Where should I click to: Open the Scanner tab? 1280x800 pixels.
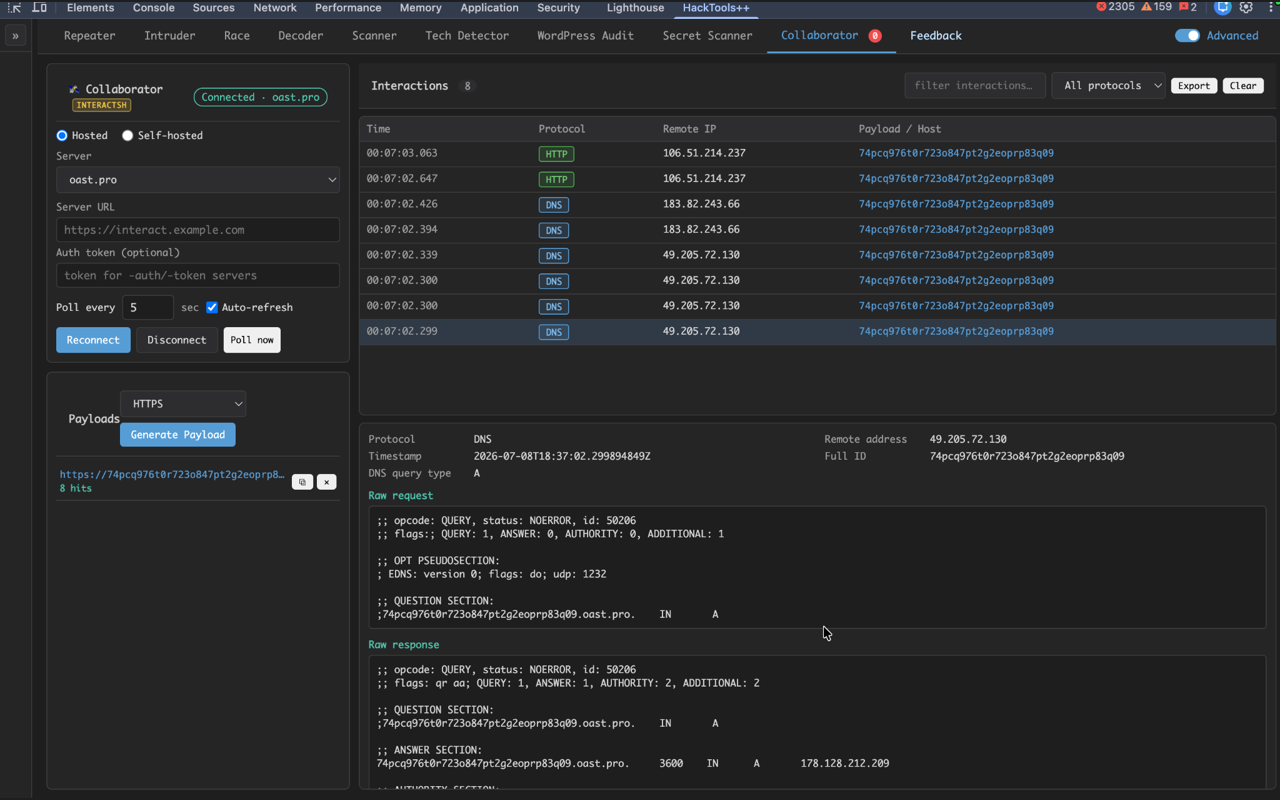[x=374, y=36]
